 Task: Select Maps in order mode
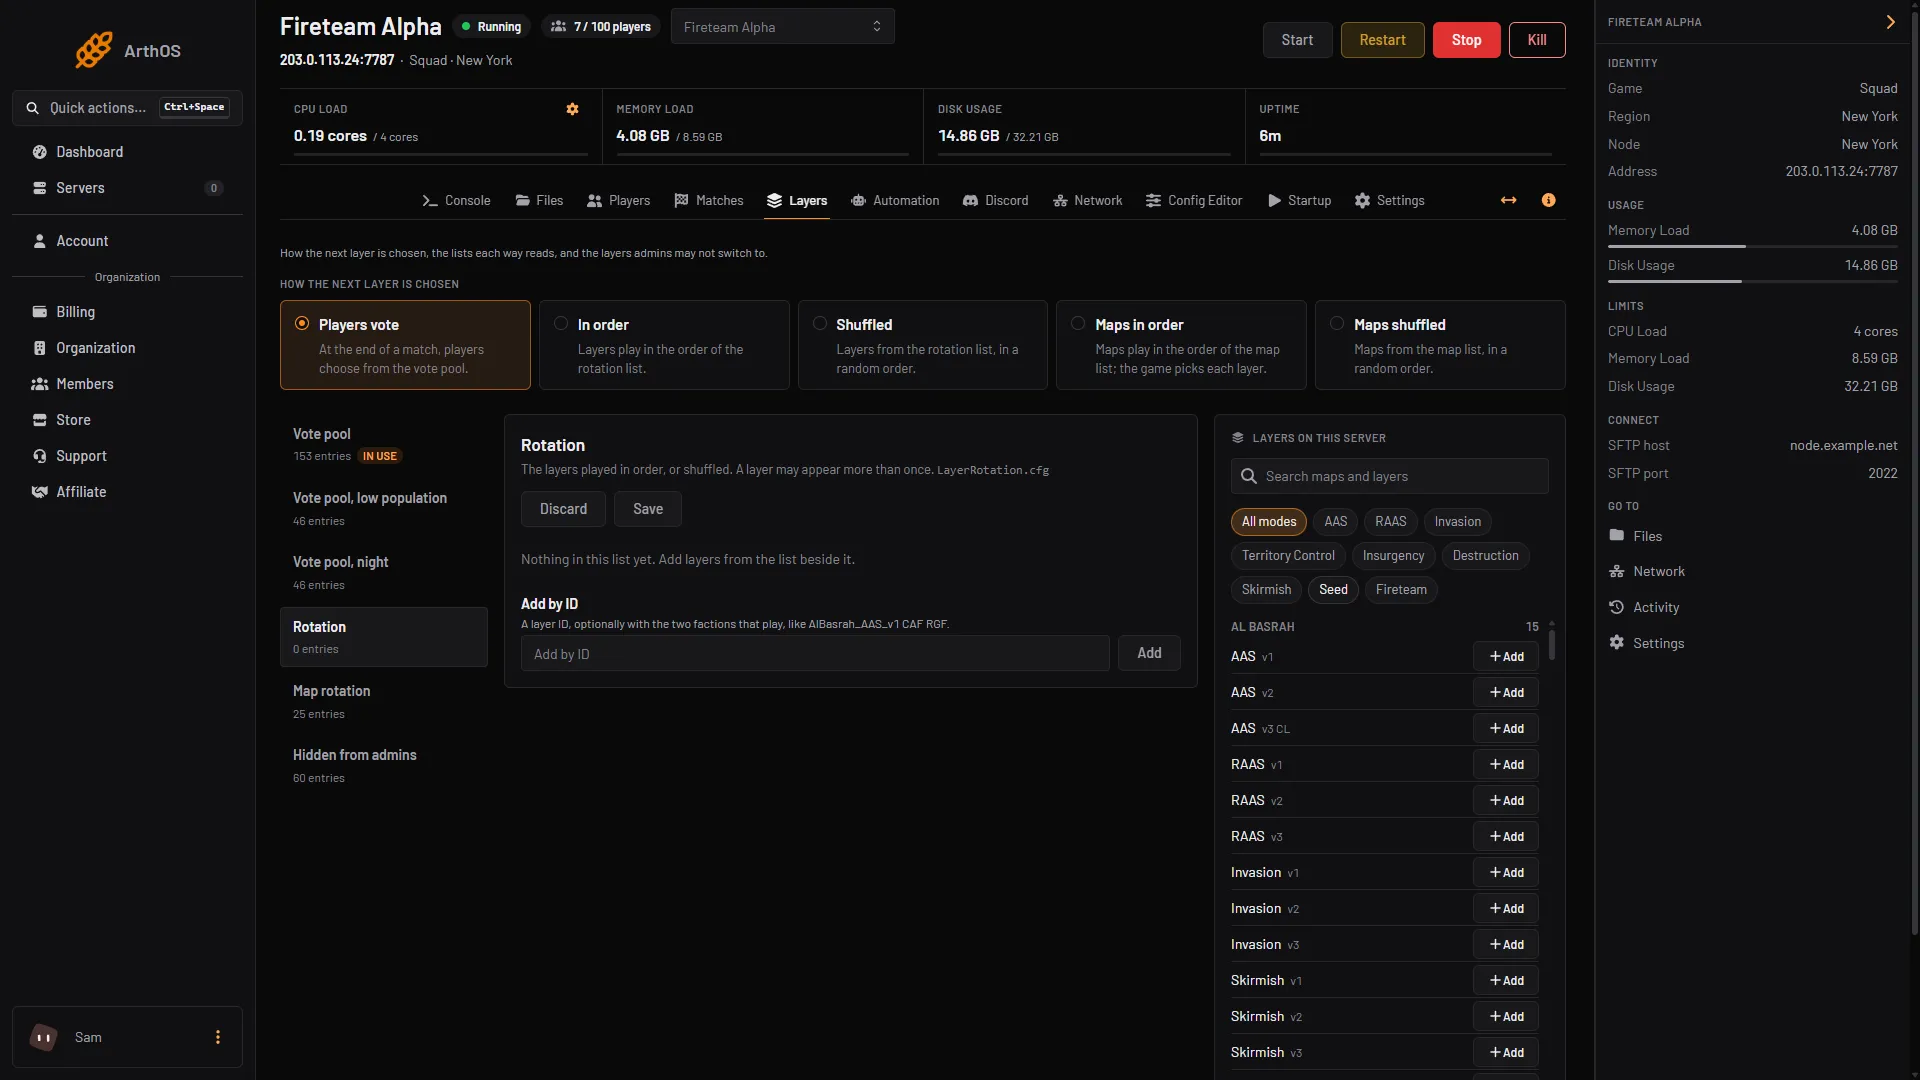coord(1181,345)
